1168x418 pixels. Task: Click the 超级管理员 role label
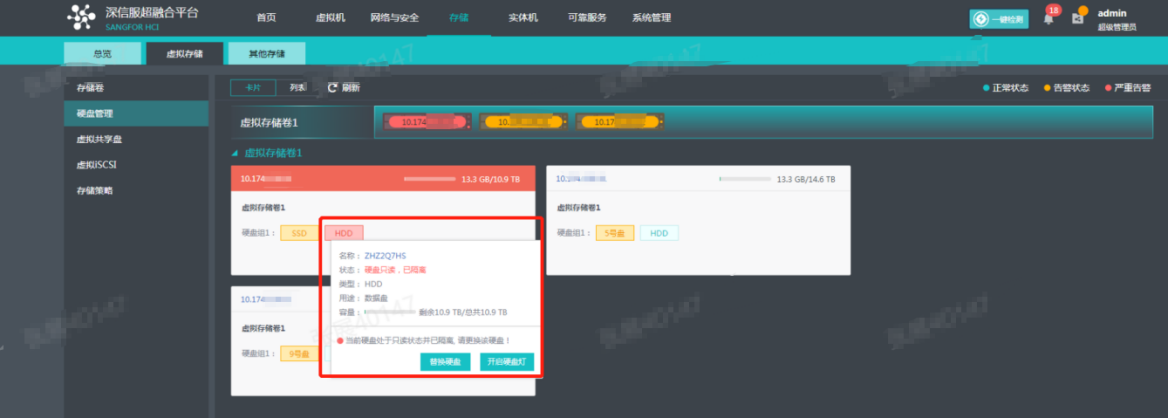(1117, 28)
